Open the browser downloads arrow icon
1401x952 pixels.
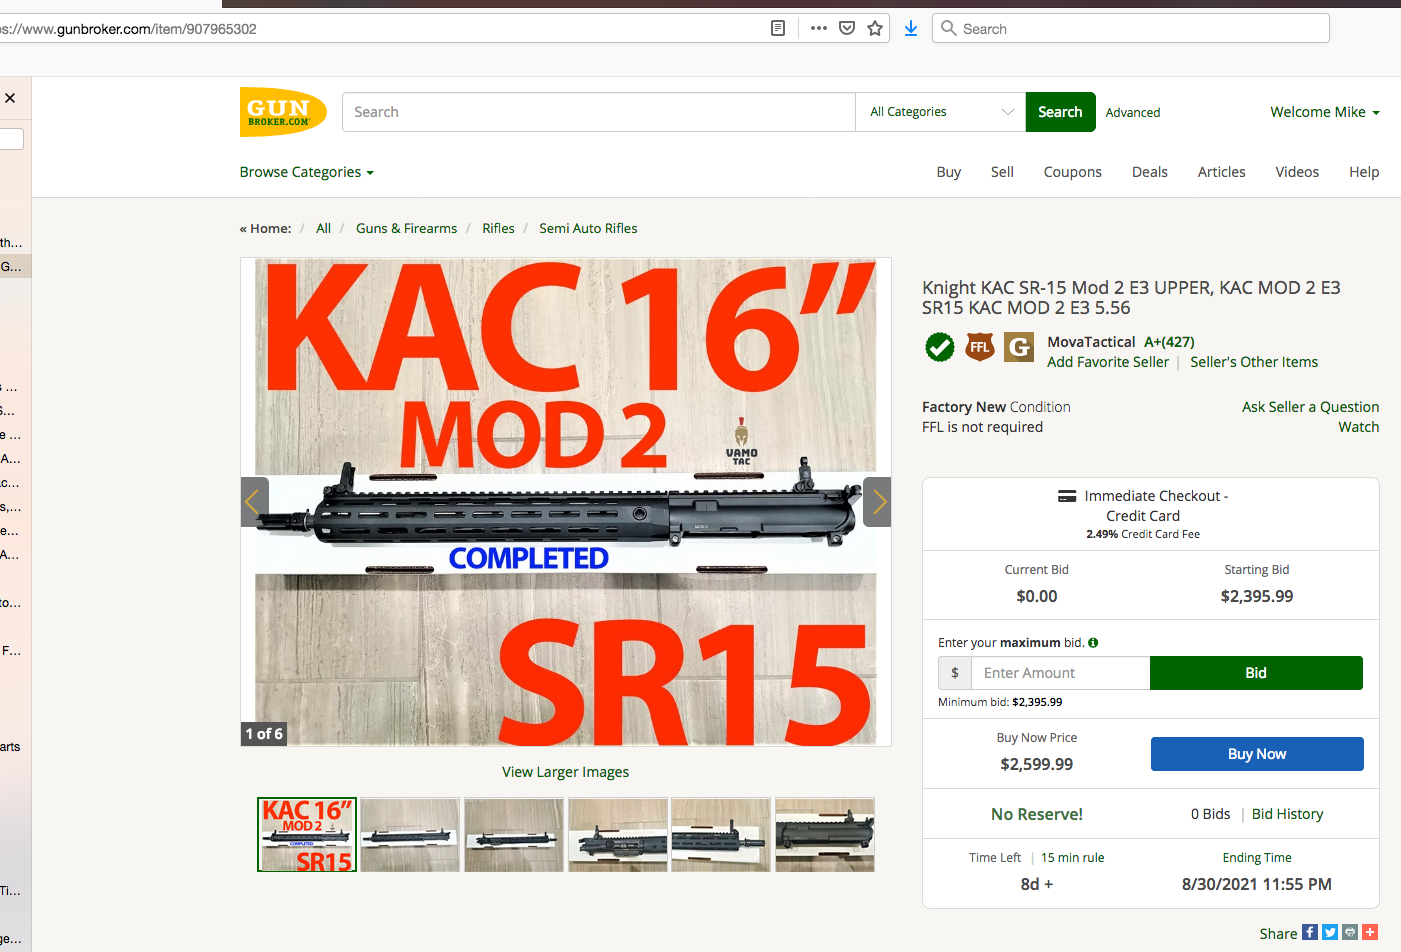911,28
